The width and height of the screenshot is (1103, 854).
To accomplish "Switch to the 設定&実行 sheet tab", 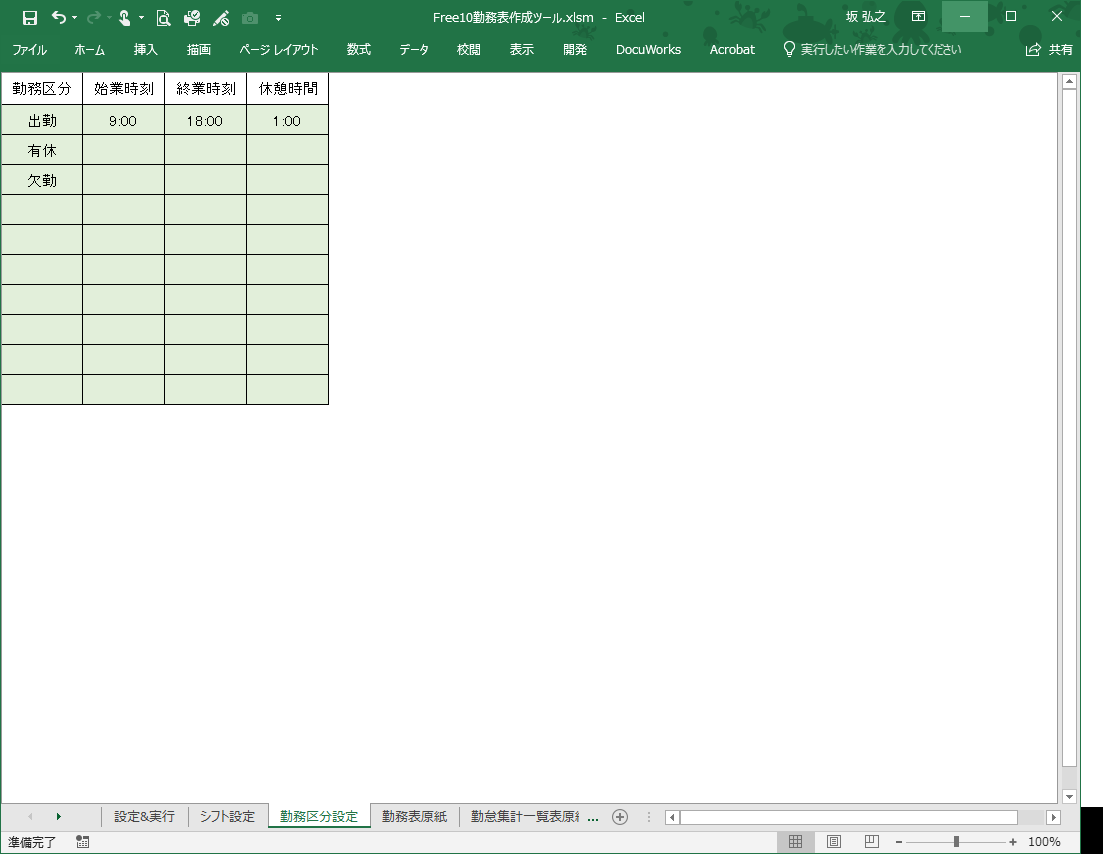I will click(x=144, y=816).
